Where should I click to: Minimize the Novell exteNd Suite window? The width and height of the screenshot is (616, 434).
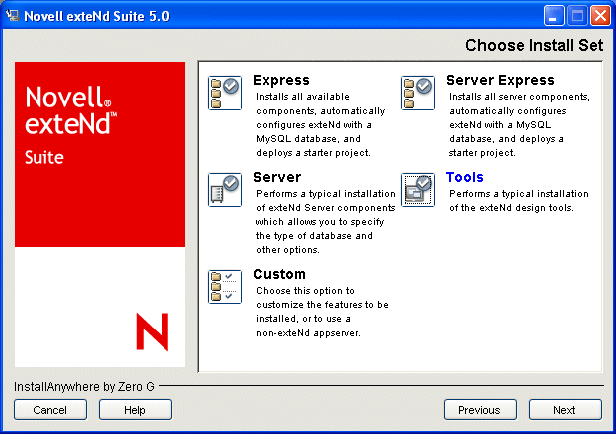coord(554,16)
